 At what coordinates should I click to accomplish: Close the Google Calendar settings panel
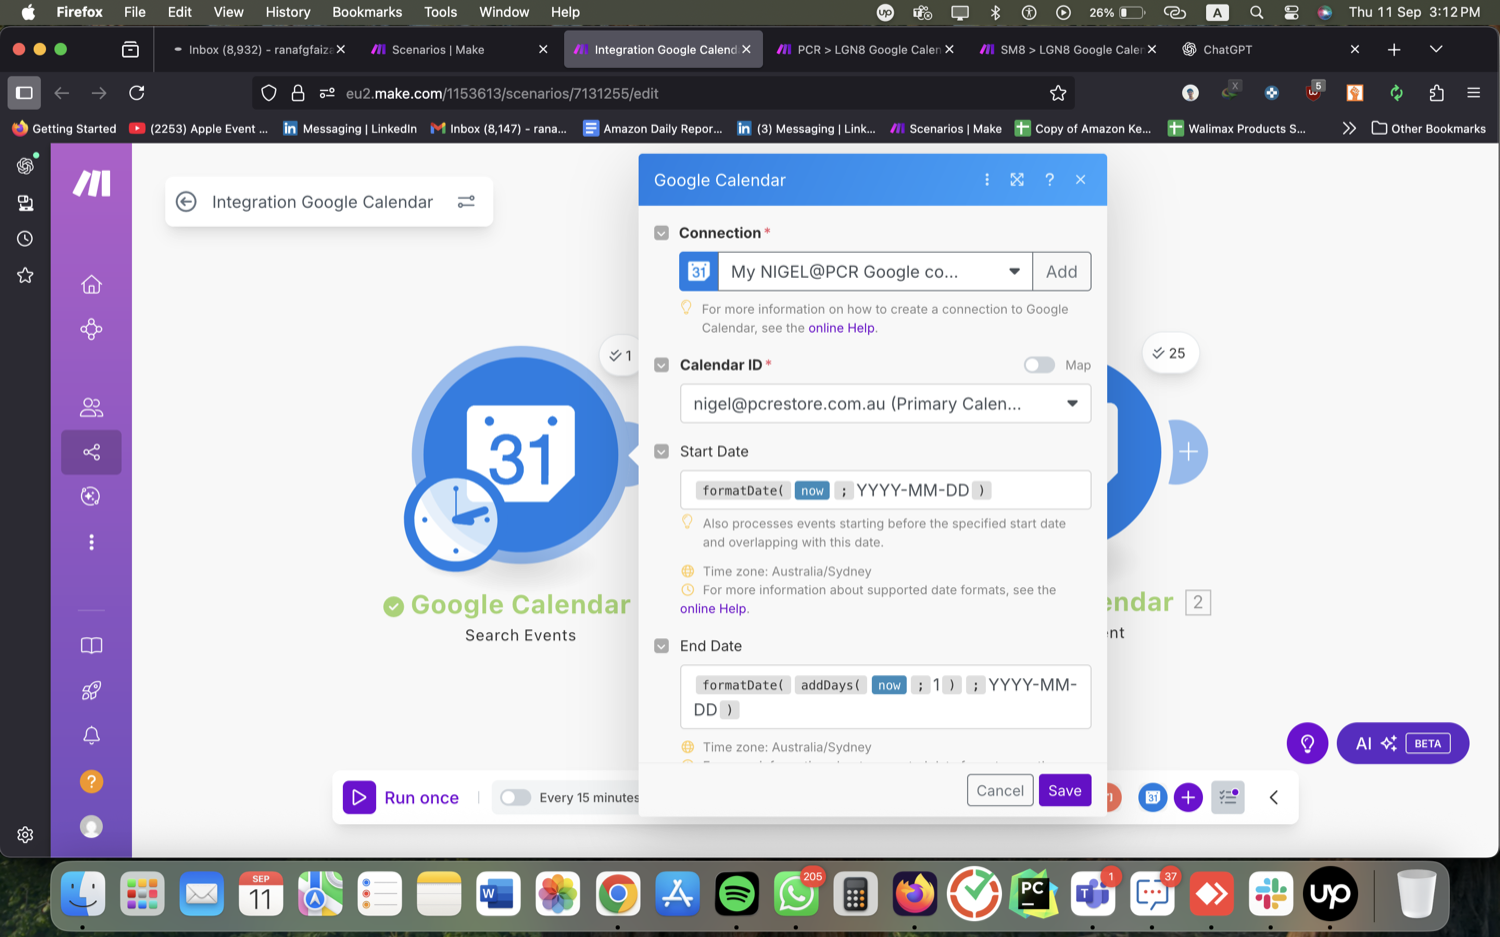click(x=1081, y=180)
